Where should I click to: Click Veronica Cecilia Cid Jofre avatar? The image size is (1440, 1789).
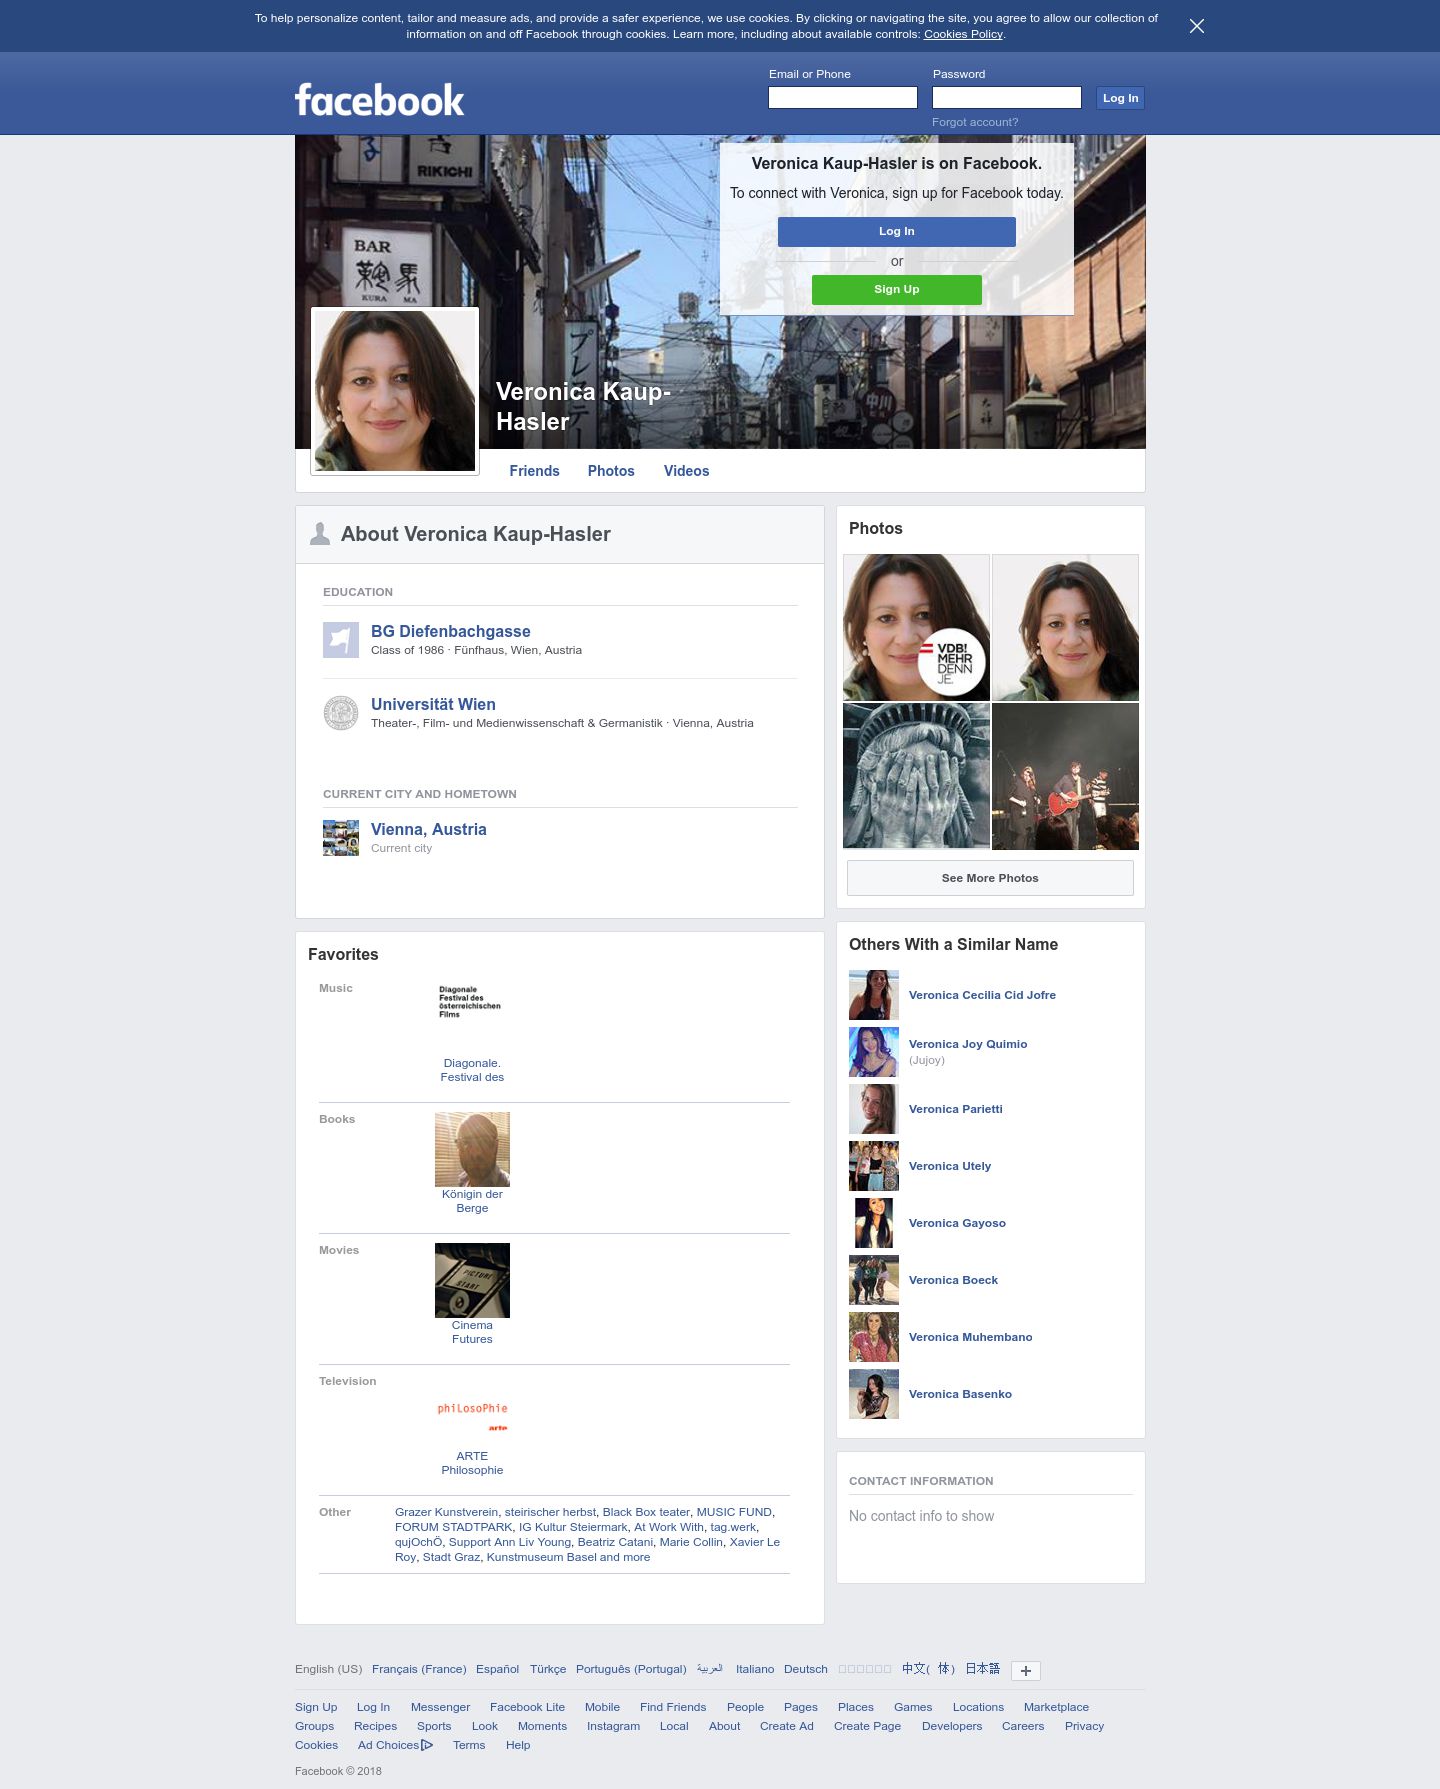tap(874, 995)
